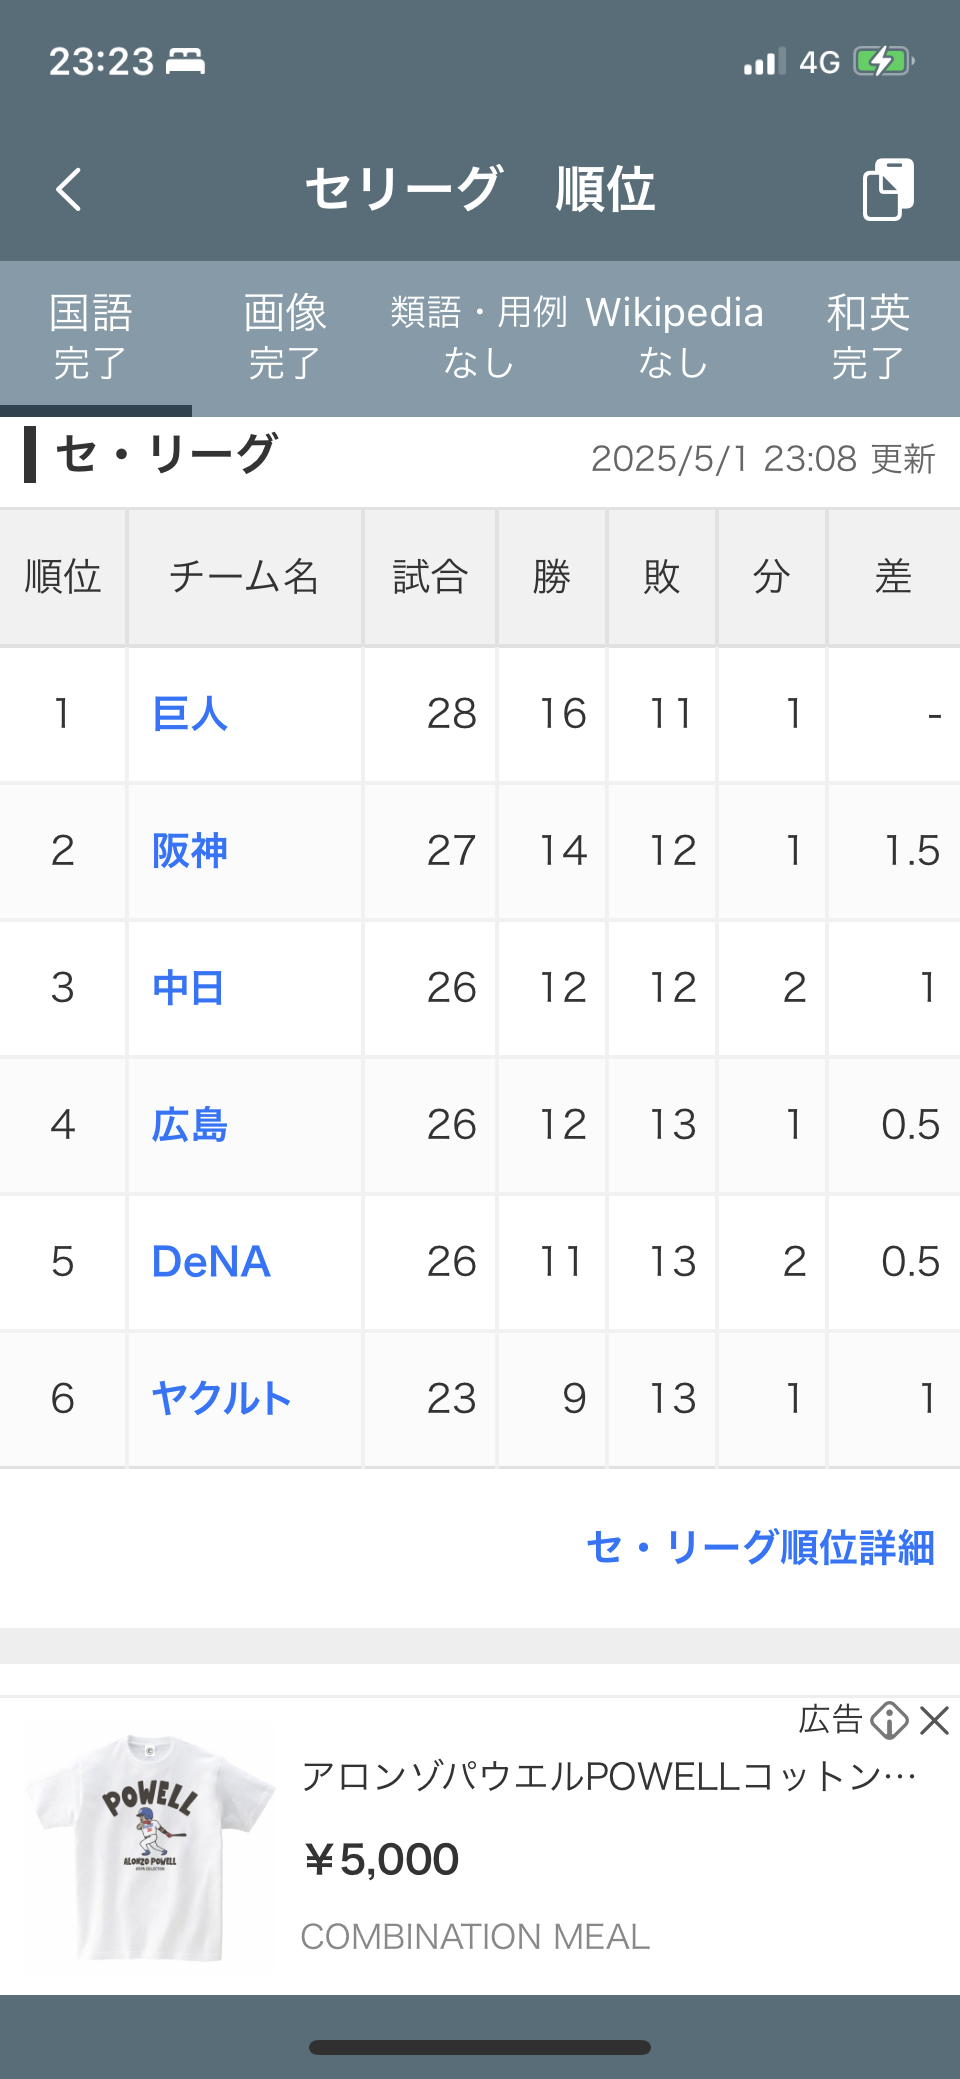Open the 阪神 team link
This screenshot has width=960, height=2079.
[x=190, y=851]
